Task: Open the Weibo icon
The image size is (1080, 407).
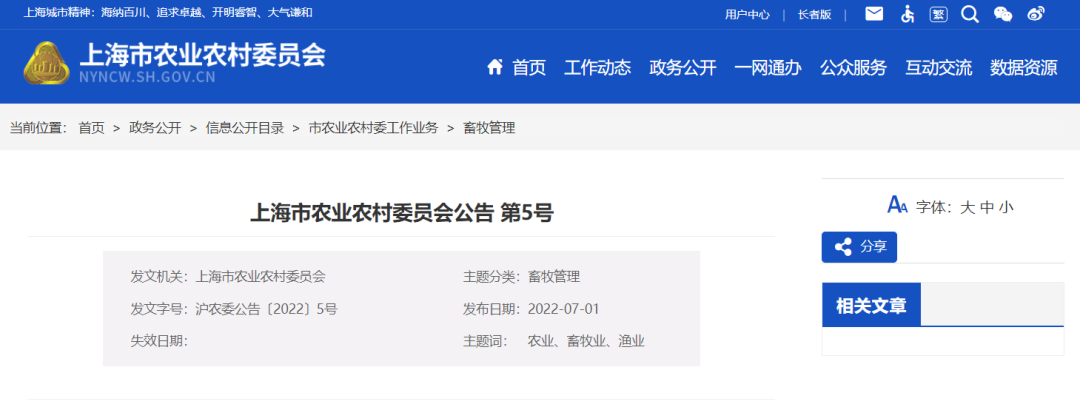Action: tap(1036, 14)
